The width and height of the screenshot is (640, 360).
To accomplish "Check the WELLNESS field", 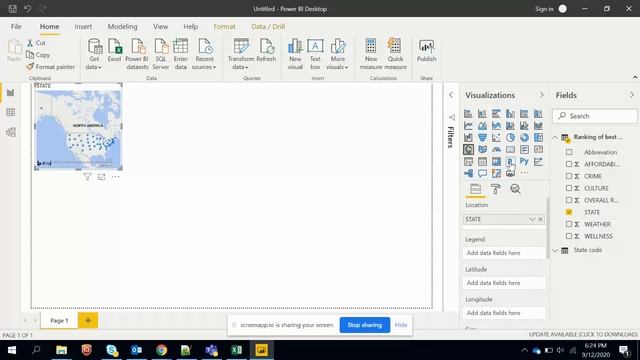I will [569, 236].
